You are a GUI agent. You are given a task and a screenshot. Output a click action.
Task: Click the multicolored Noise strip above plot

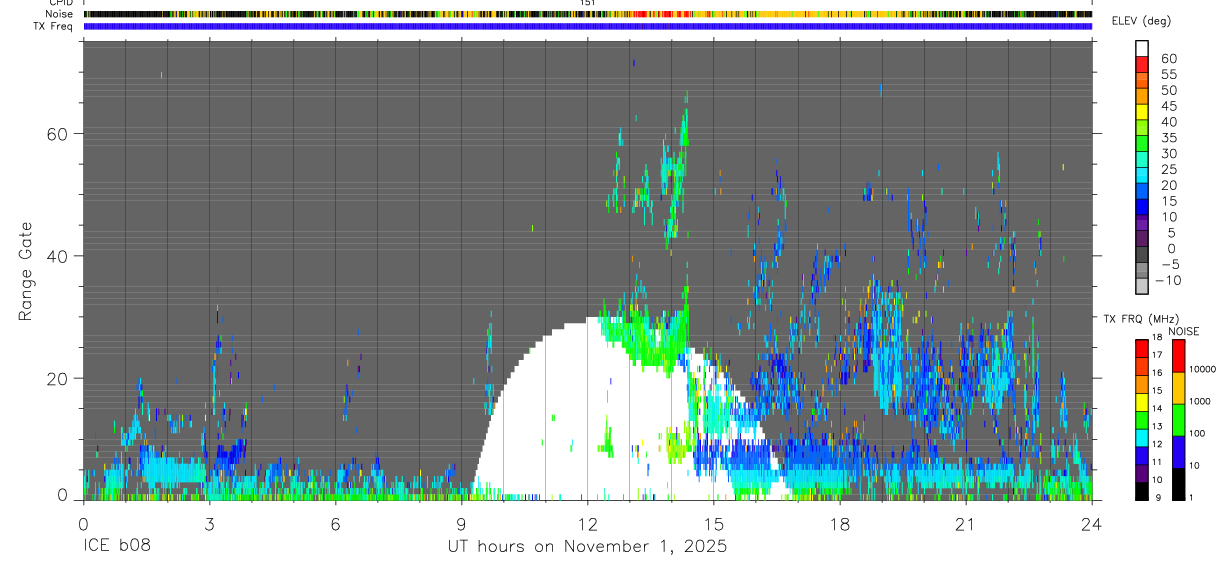click(x=587, y=14)
